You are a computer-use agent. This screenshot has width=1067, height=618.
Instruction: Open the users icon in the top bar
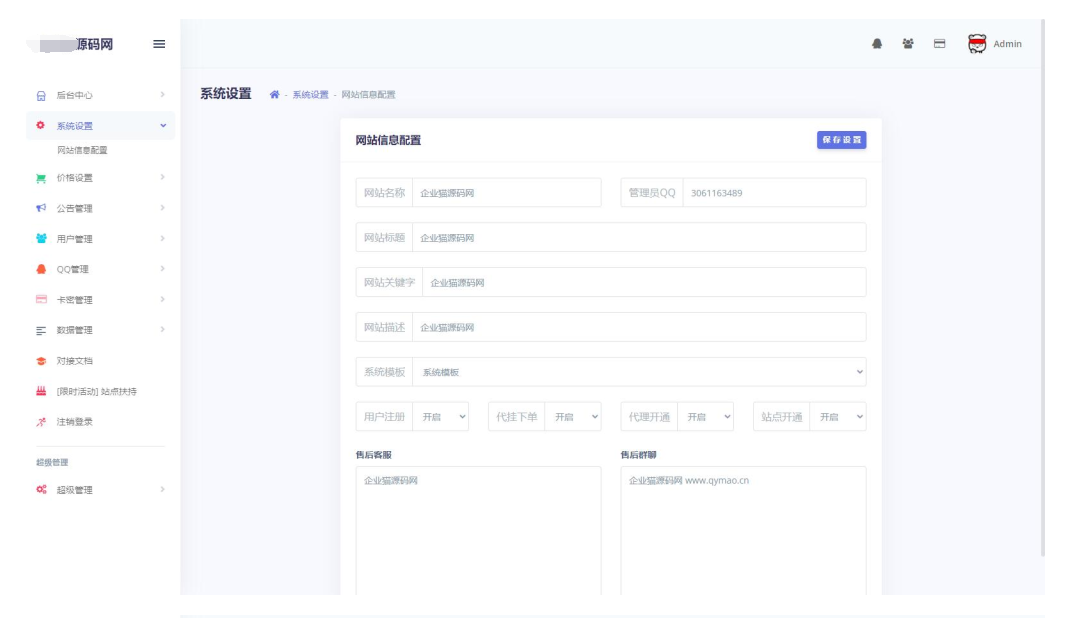908,44
